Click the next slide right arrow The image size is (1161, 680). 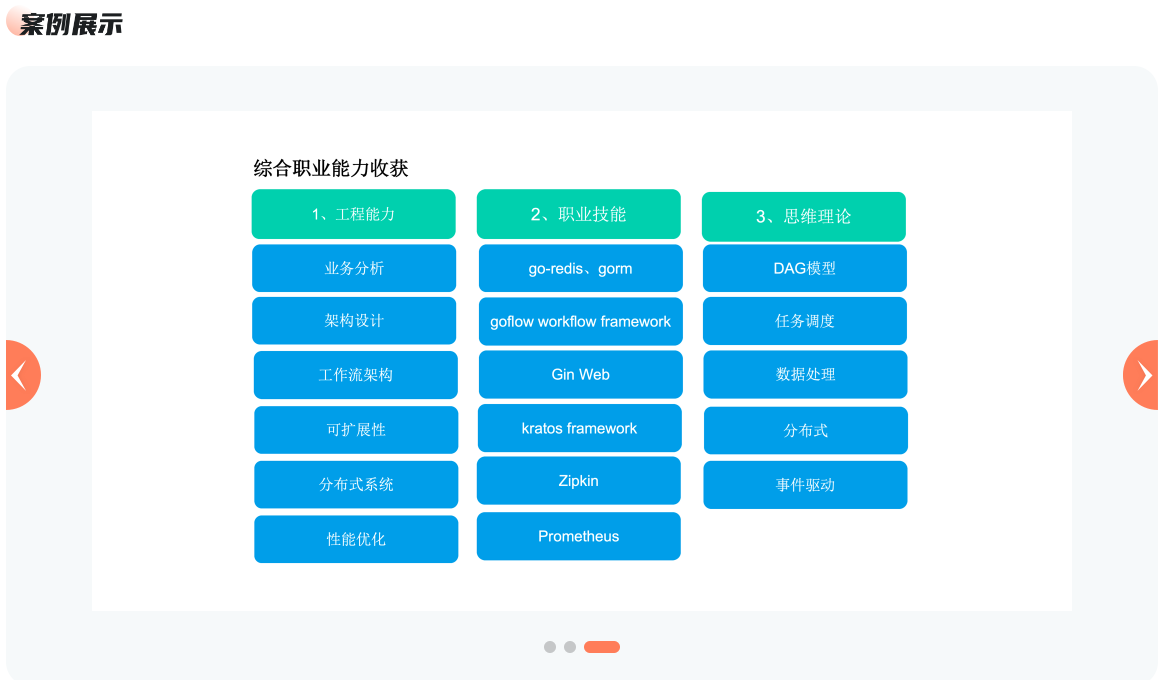click(x=1142, y=375)
